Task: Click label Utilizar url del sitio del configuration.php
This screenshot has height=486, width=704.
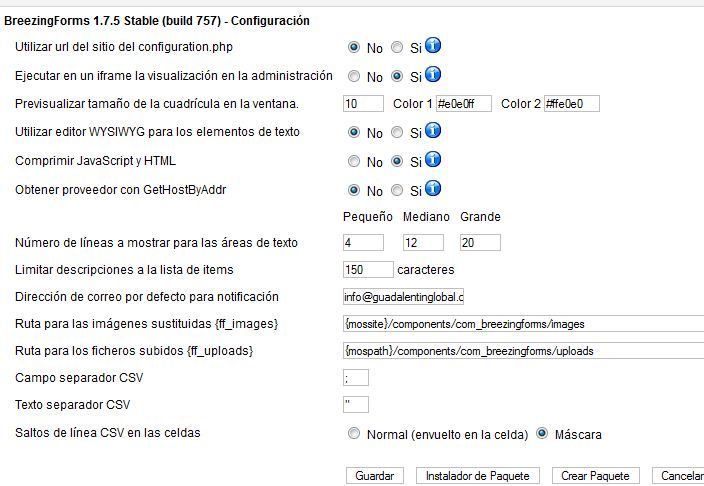Action: (x=124, y=47)
